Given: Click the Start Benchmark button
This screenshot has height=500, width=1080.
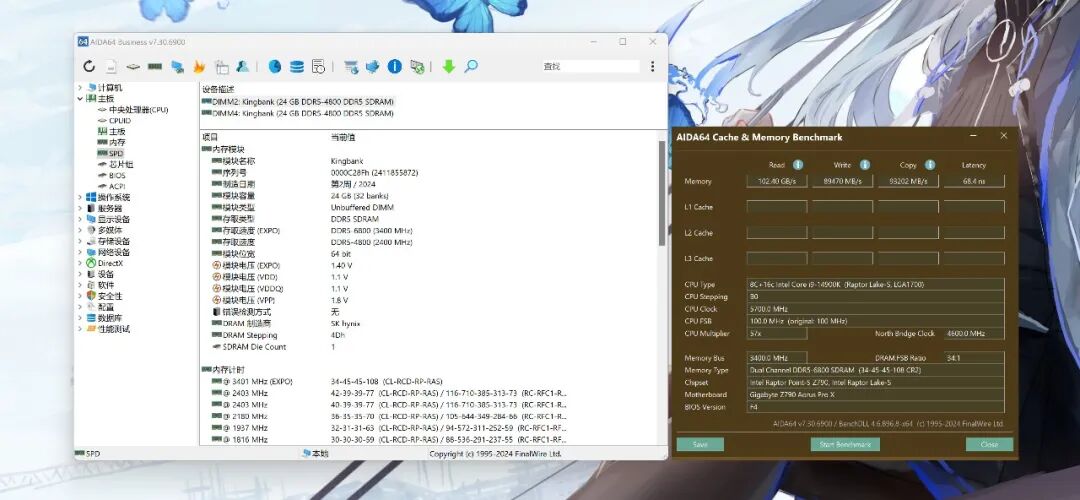Looking at the screenshot, I should tap(845, 445).
